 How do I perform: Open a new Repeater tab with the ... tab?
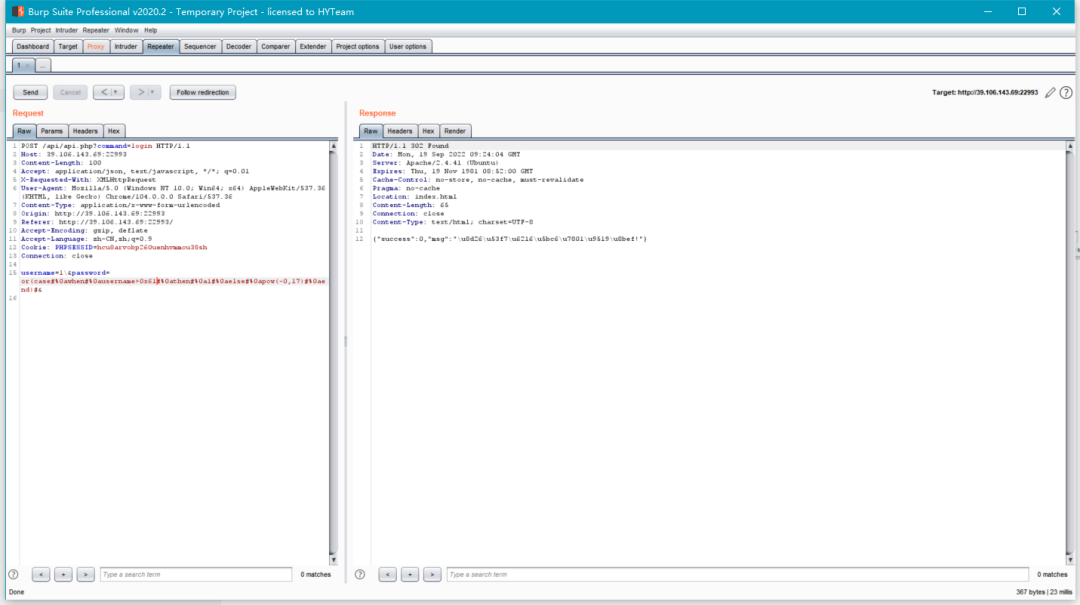tap(43, 65)
